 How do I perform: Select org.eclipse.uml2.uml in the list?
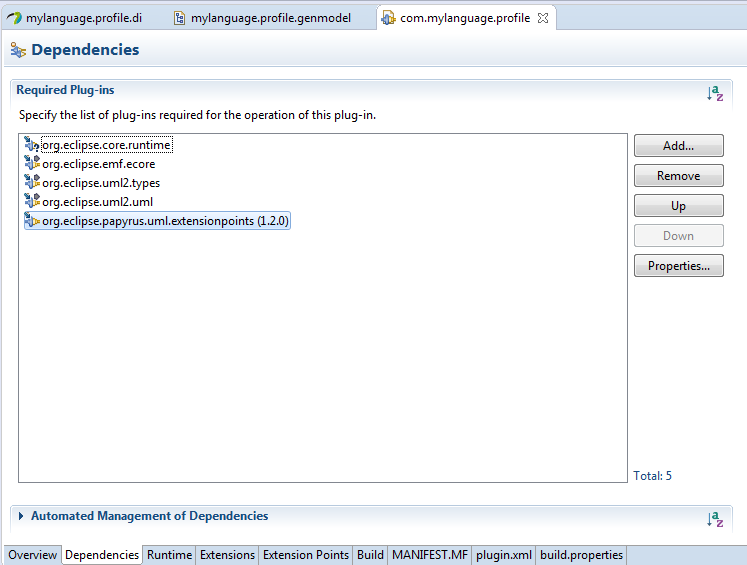pyautogui.click(x=97, y=202)
